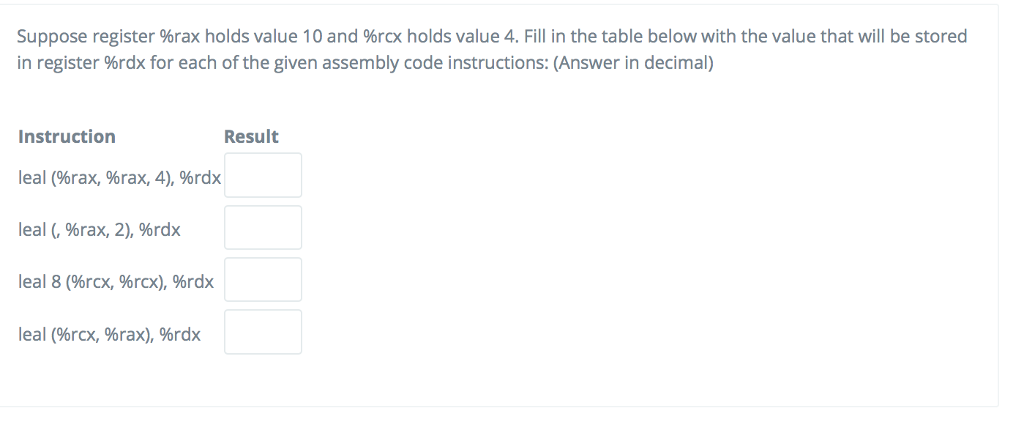Screen dimensions: 1024x422
Task: Click the "Instruction" column header
Action: click(67, 137)
